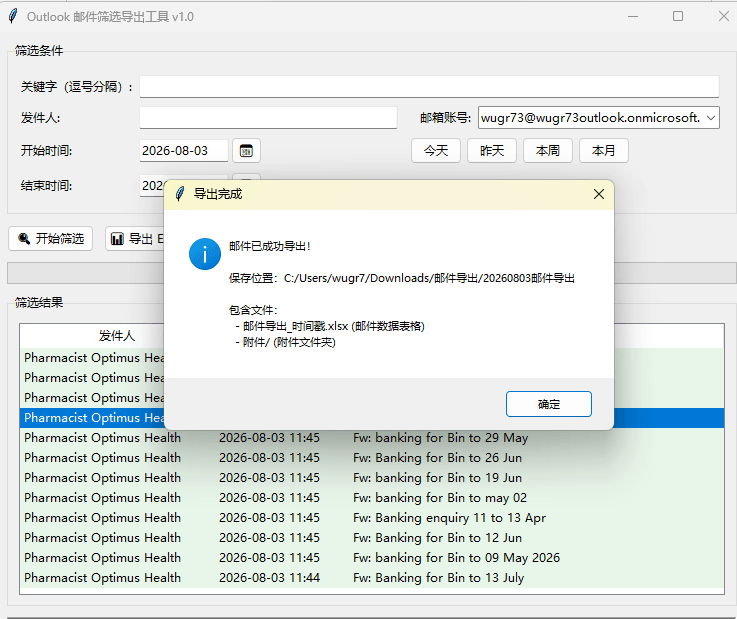Click the 确定 button in export dialog
The image size is (737, 619).
[549, 404]
